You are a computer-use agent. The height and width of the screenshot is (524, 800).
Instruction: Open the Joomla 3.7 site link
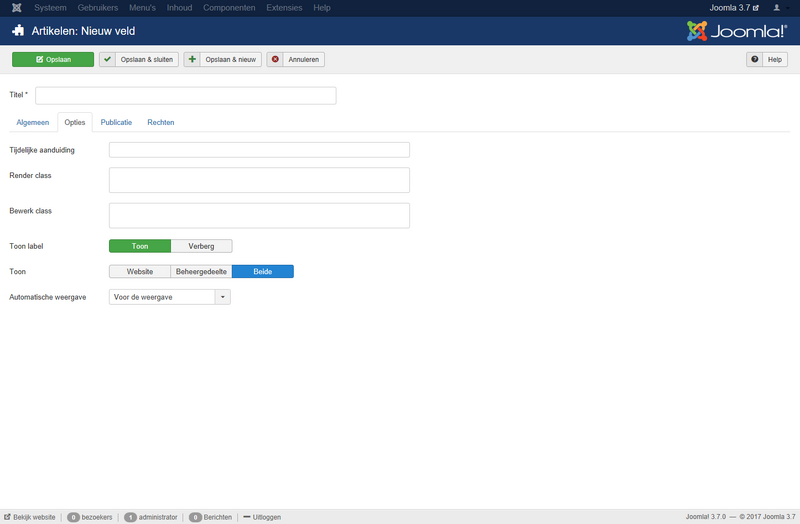(734, 8)
